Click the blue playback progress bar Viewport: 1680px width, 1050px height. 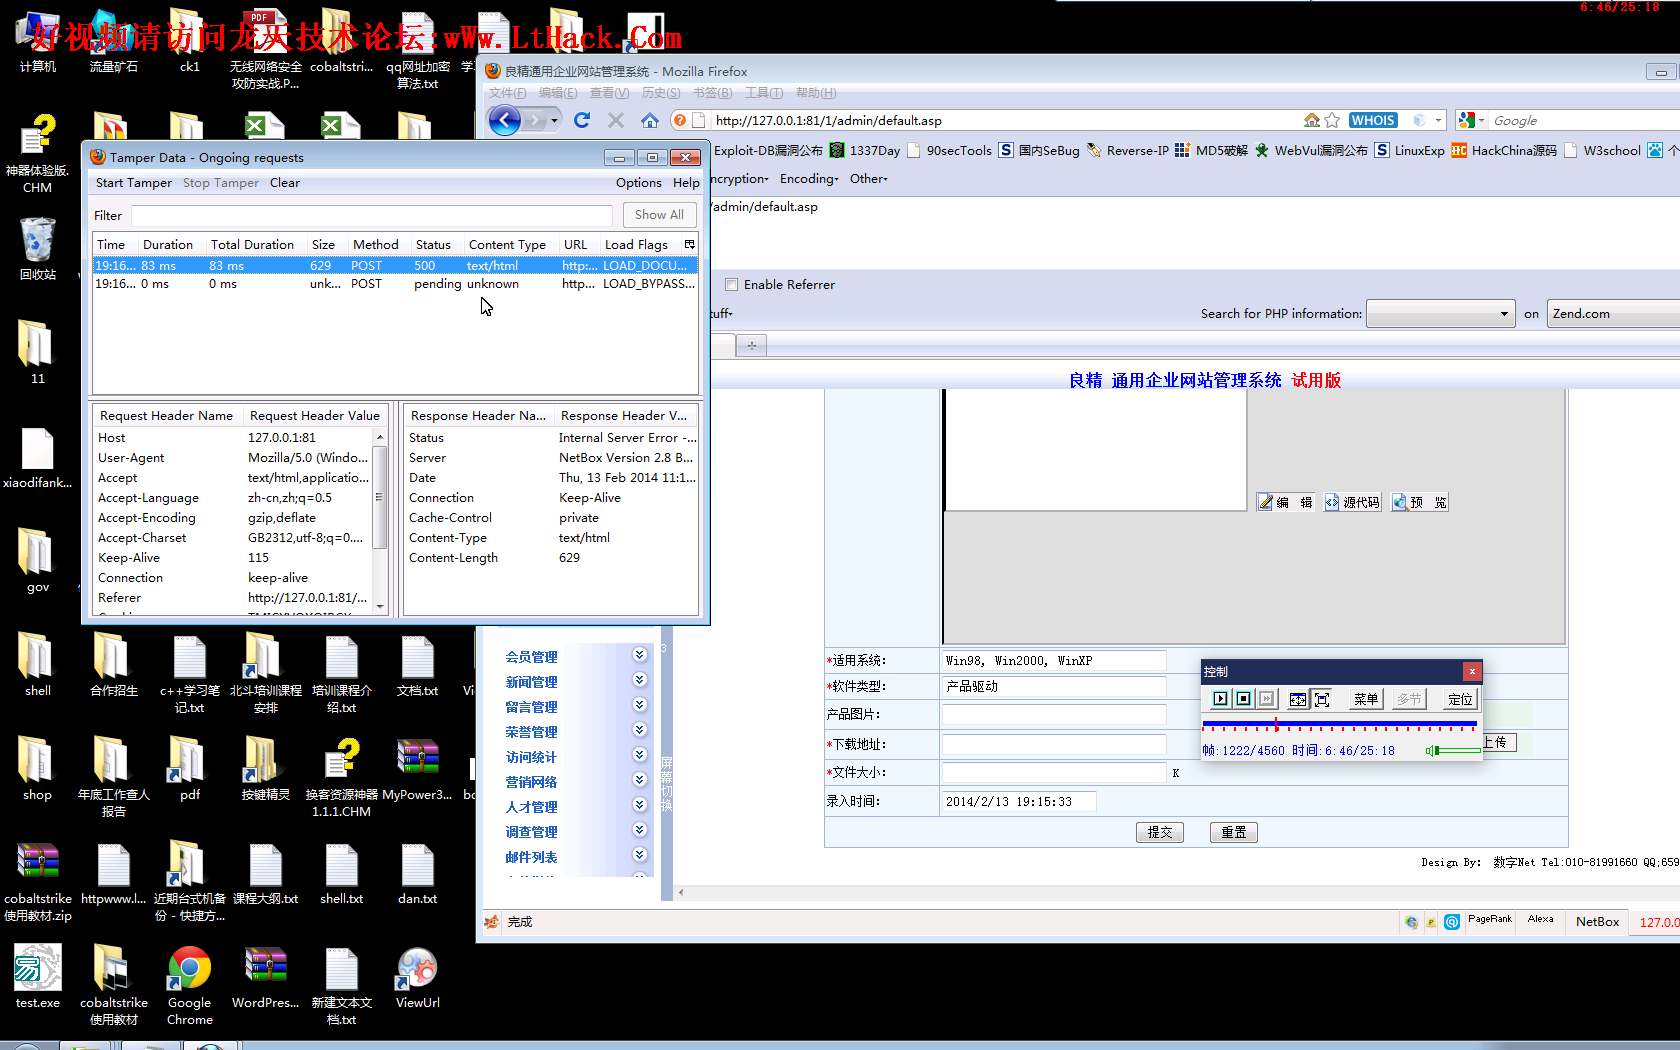[x=1339, y=723]
